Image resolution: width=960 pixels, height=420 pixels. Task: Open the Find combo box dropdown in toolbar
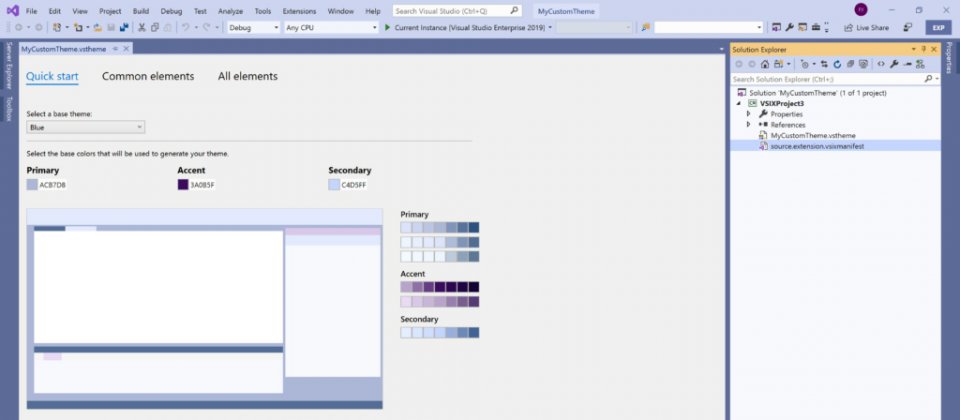760,28
